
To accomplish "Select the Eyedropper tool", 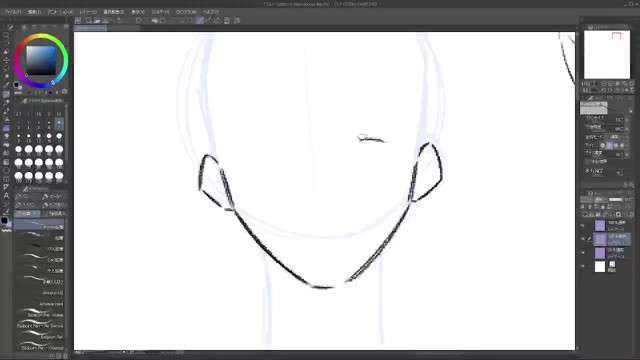I will coord(6,85).
